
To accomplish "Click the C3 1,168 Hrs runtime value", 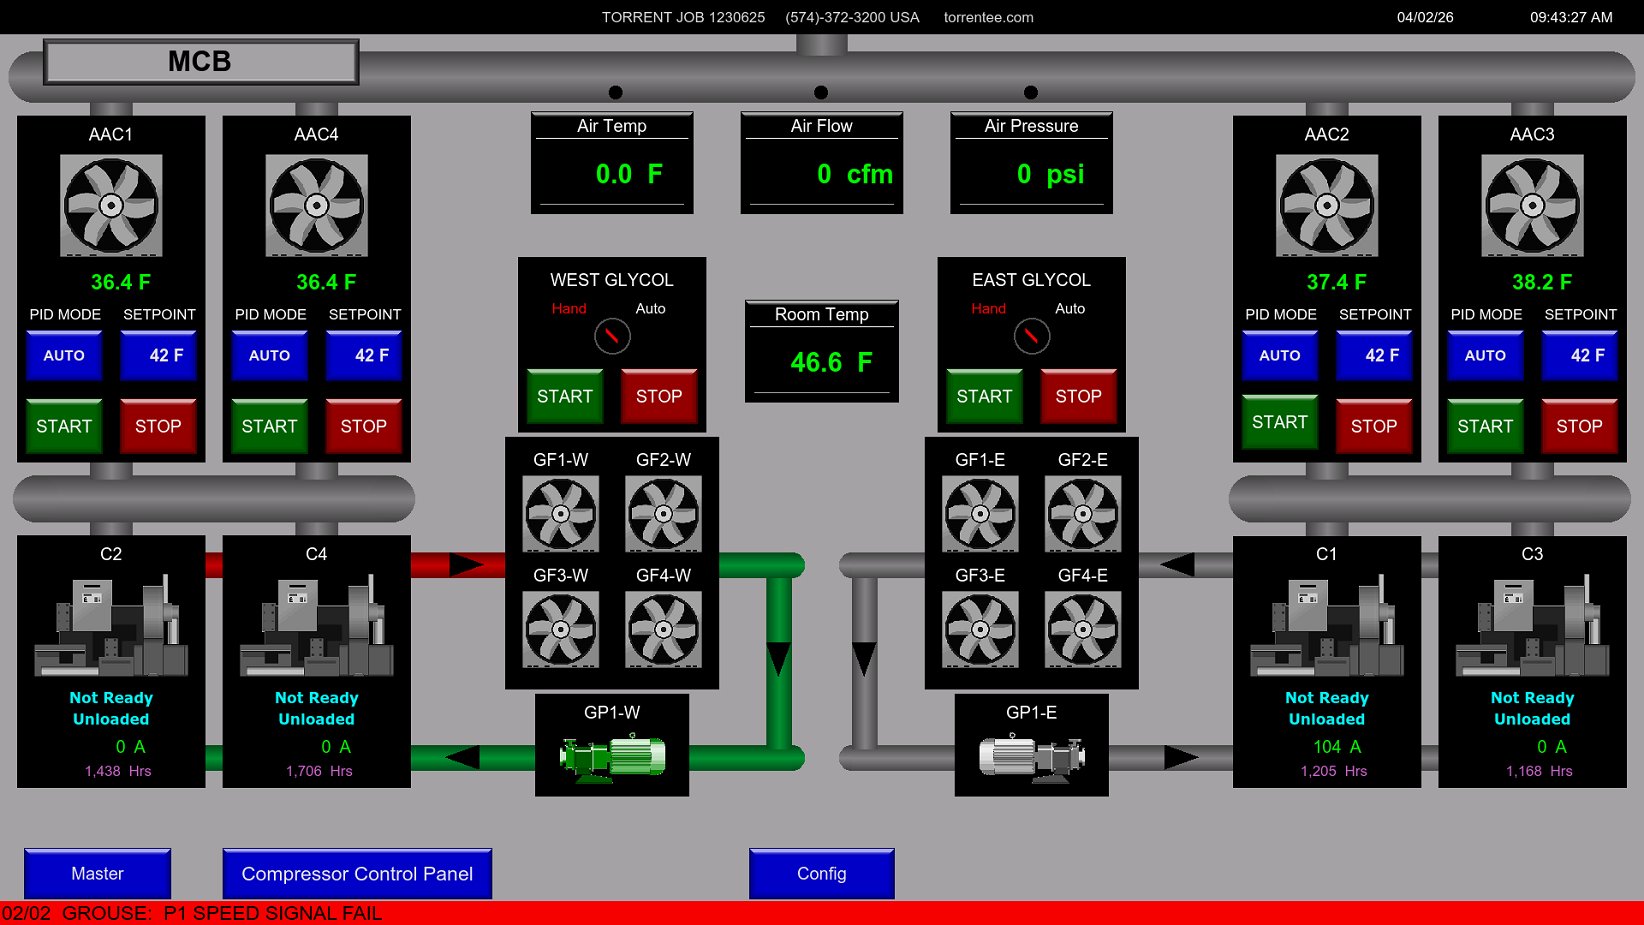I will click(1539, 771).
